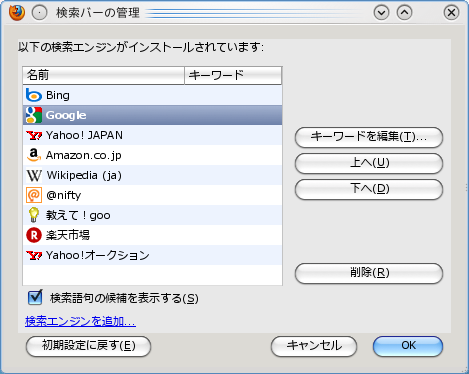Click the Bing search engine icon

(34, 95)
